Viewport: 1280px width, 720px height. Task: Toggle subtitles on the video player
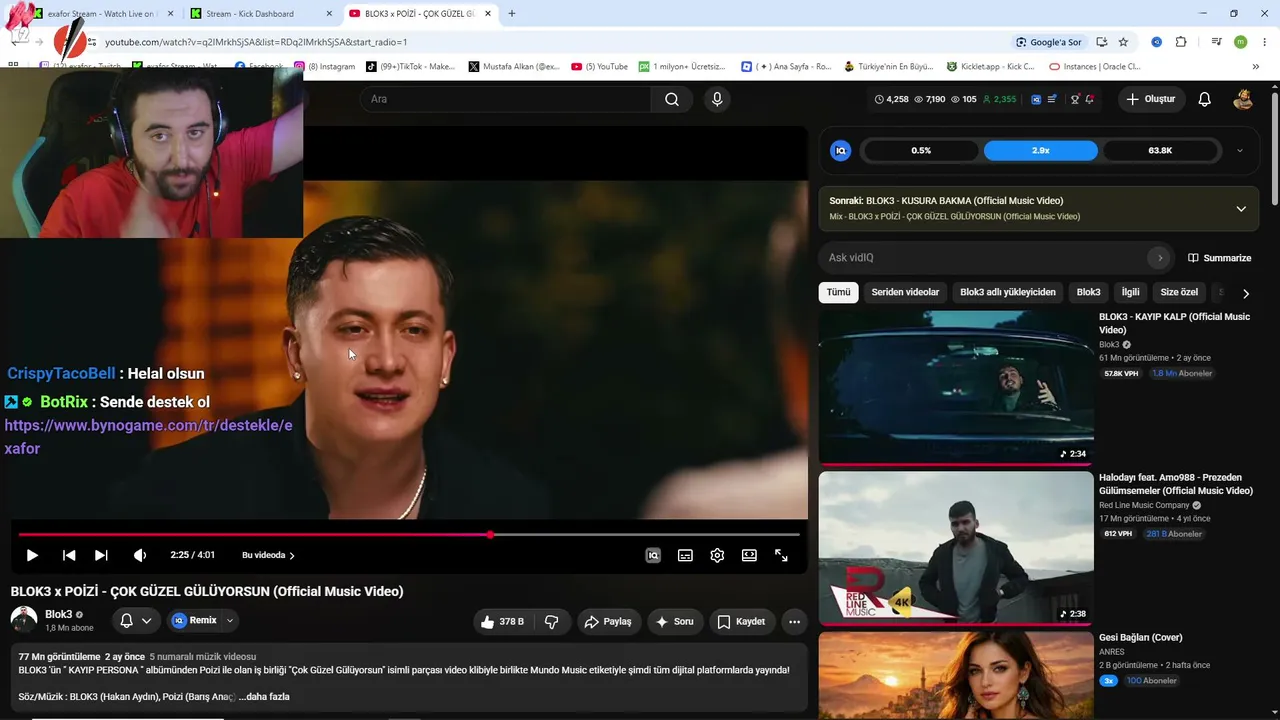point(685,555)
